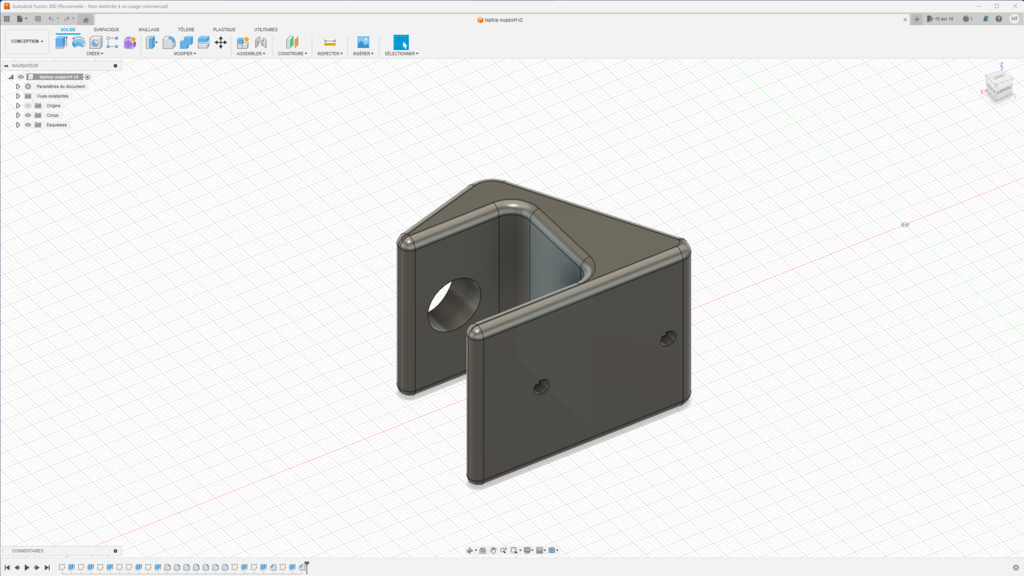This screenshot has height=576, width=1024.
Task: Toggle the activate radio on laptop-support v2
Action: tap(88, 77)
